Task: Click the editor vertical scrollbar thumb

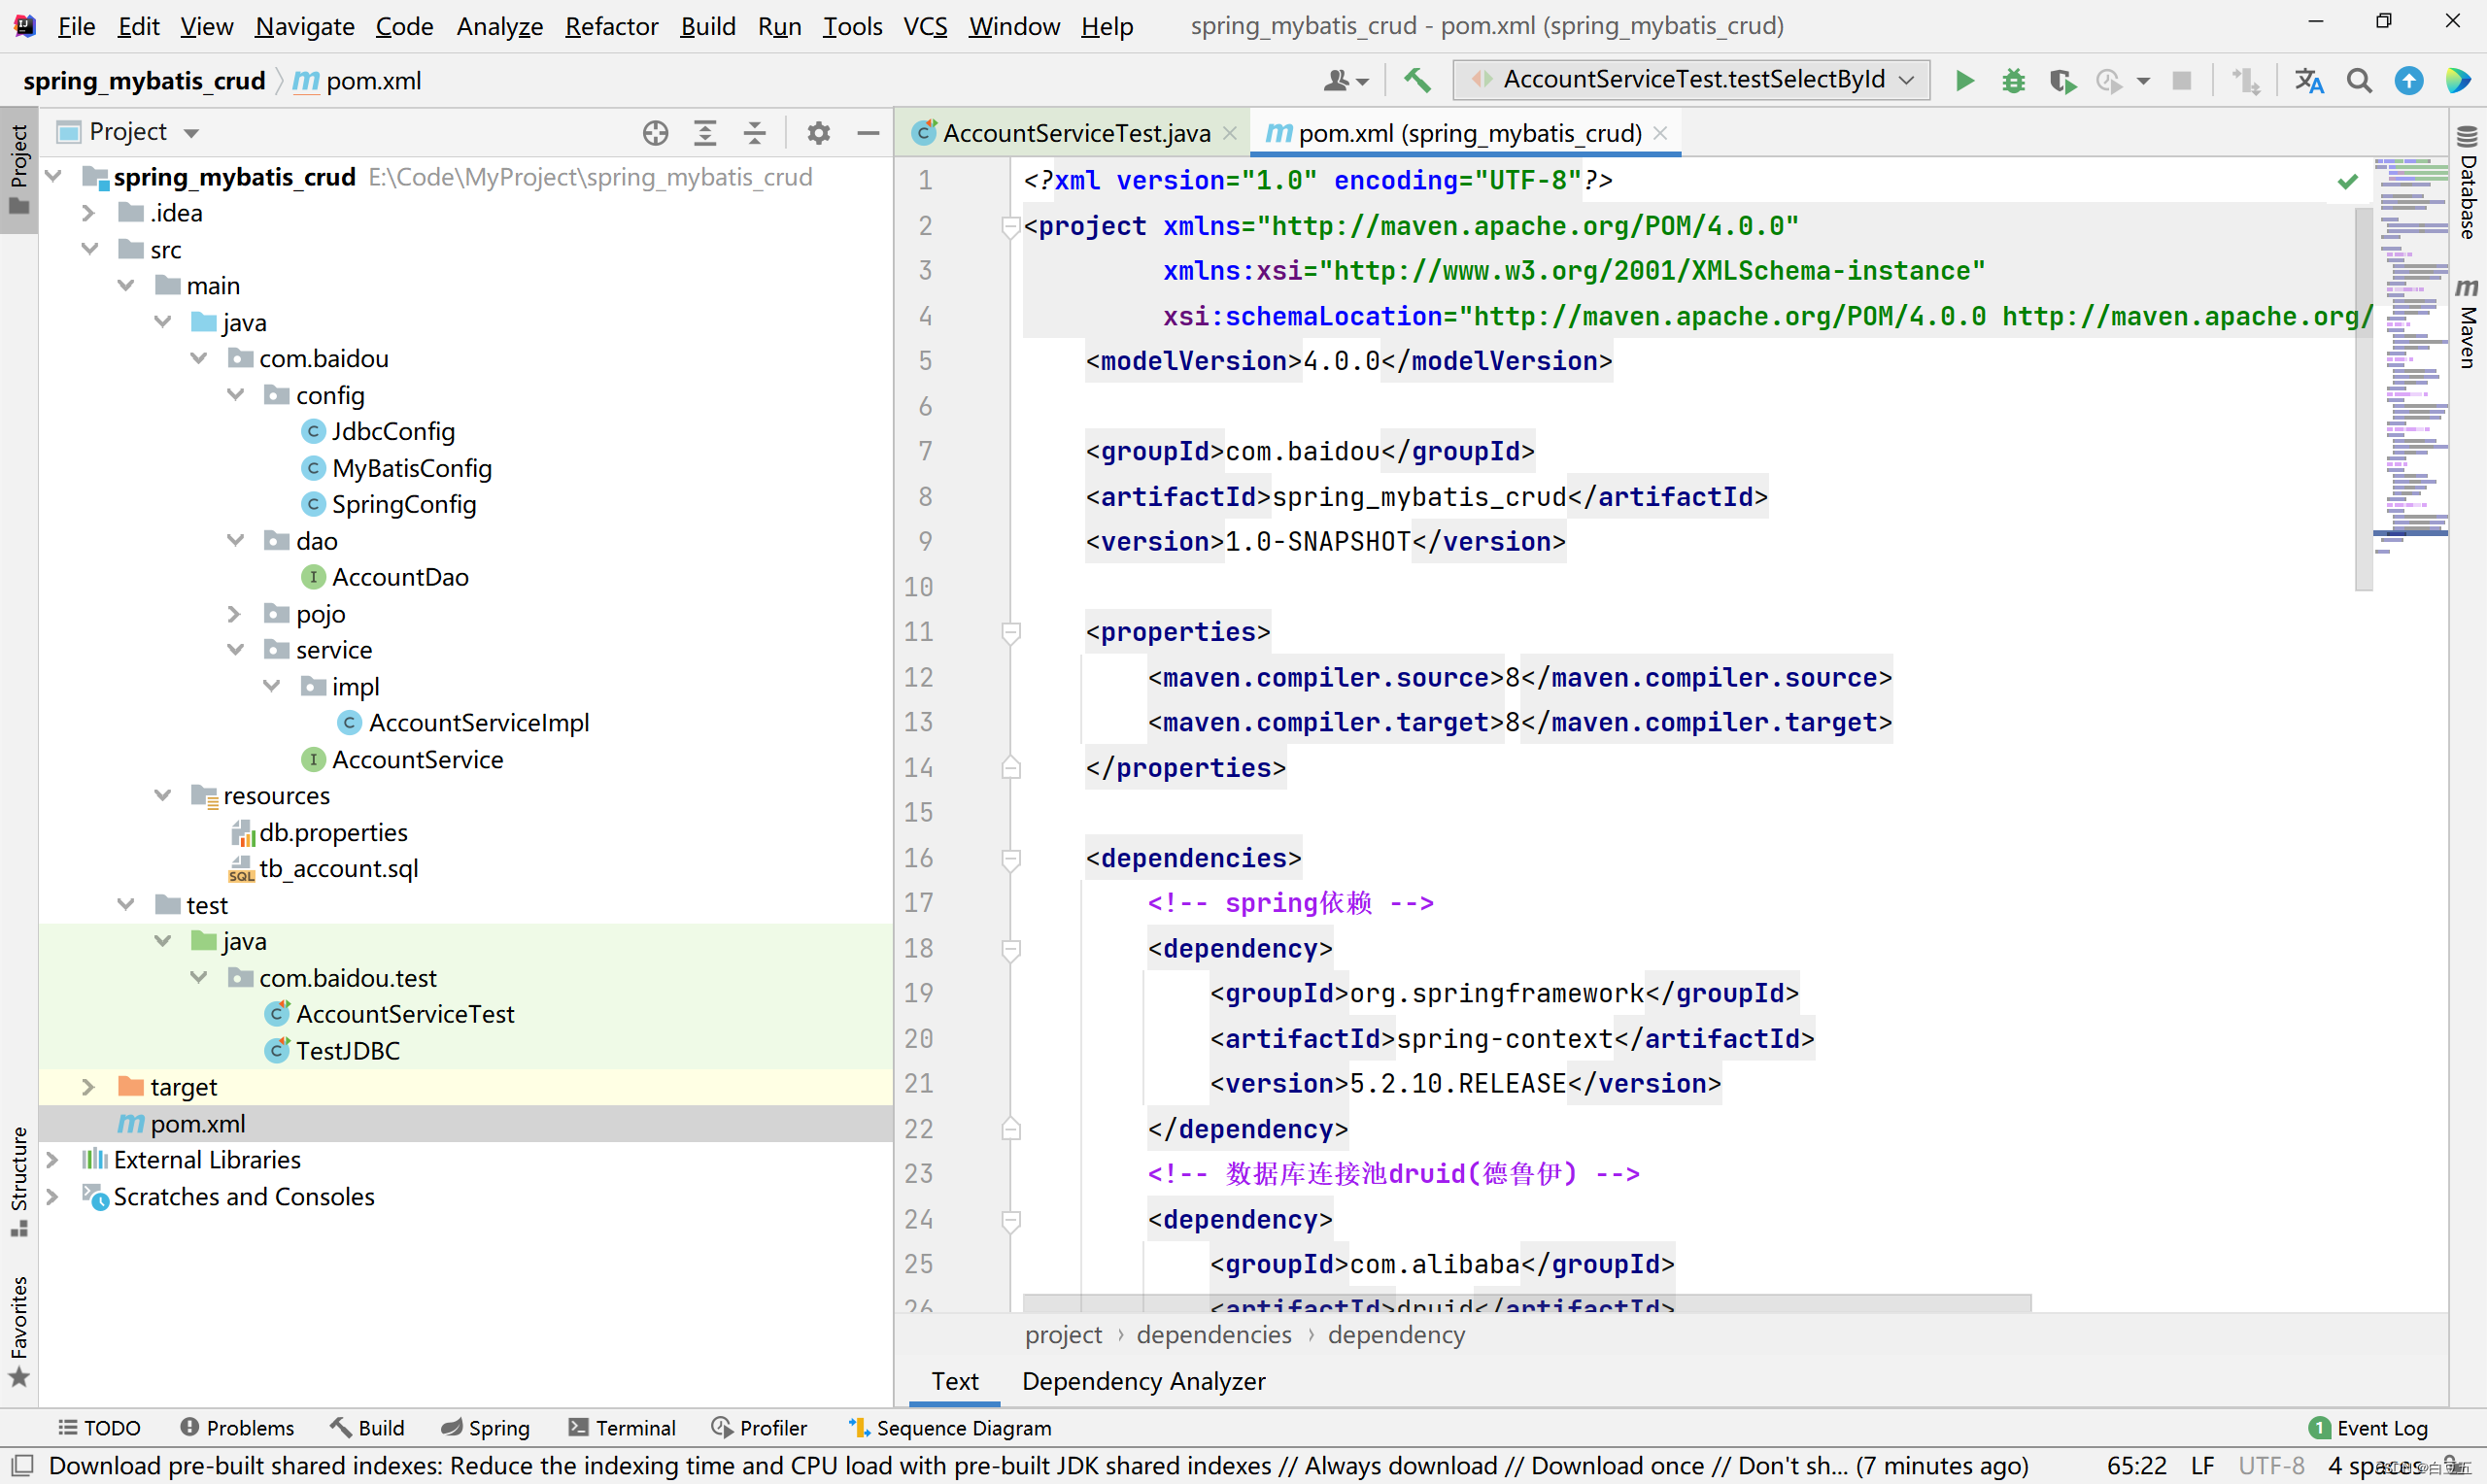Action: tap(2363, 400)
